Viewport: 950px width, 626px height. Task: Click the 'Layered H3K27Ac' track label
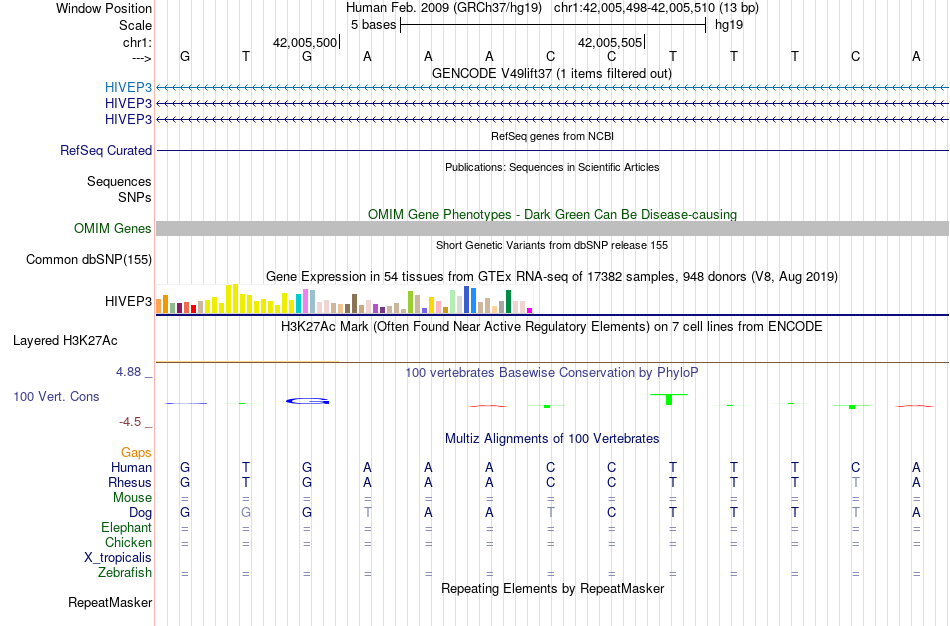(x=65, y=341)
